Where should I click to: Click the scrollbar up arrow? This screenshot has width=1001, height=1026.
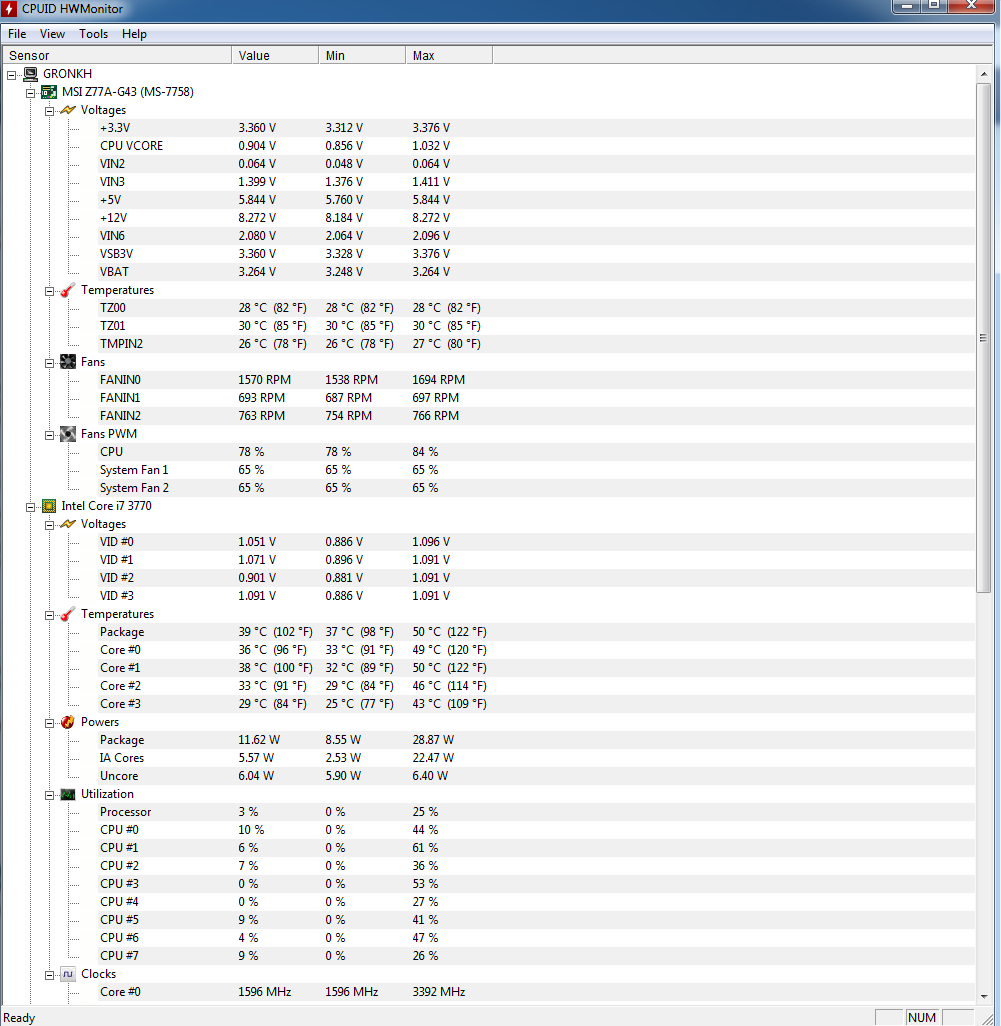click(x=984, y=74)
